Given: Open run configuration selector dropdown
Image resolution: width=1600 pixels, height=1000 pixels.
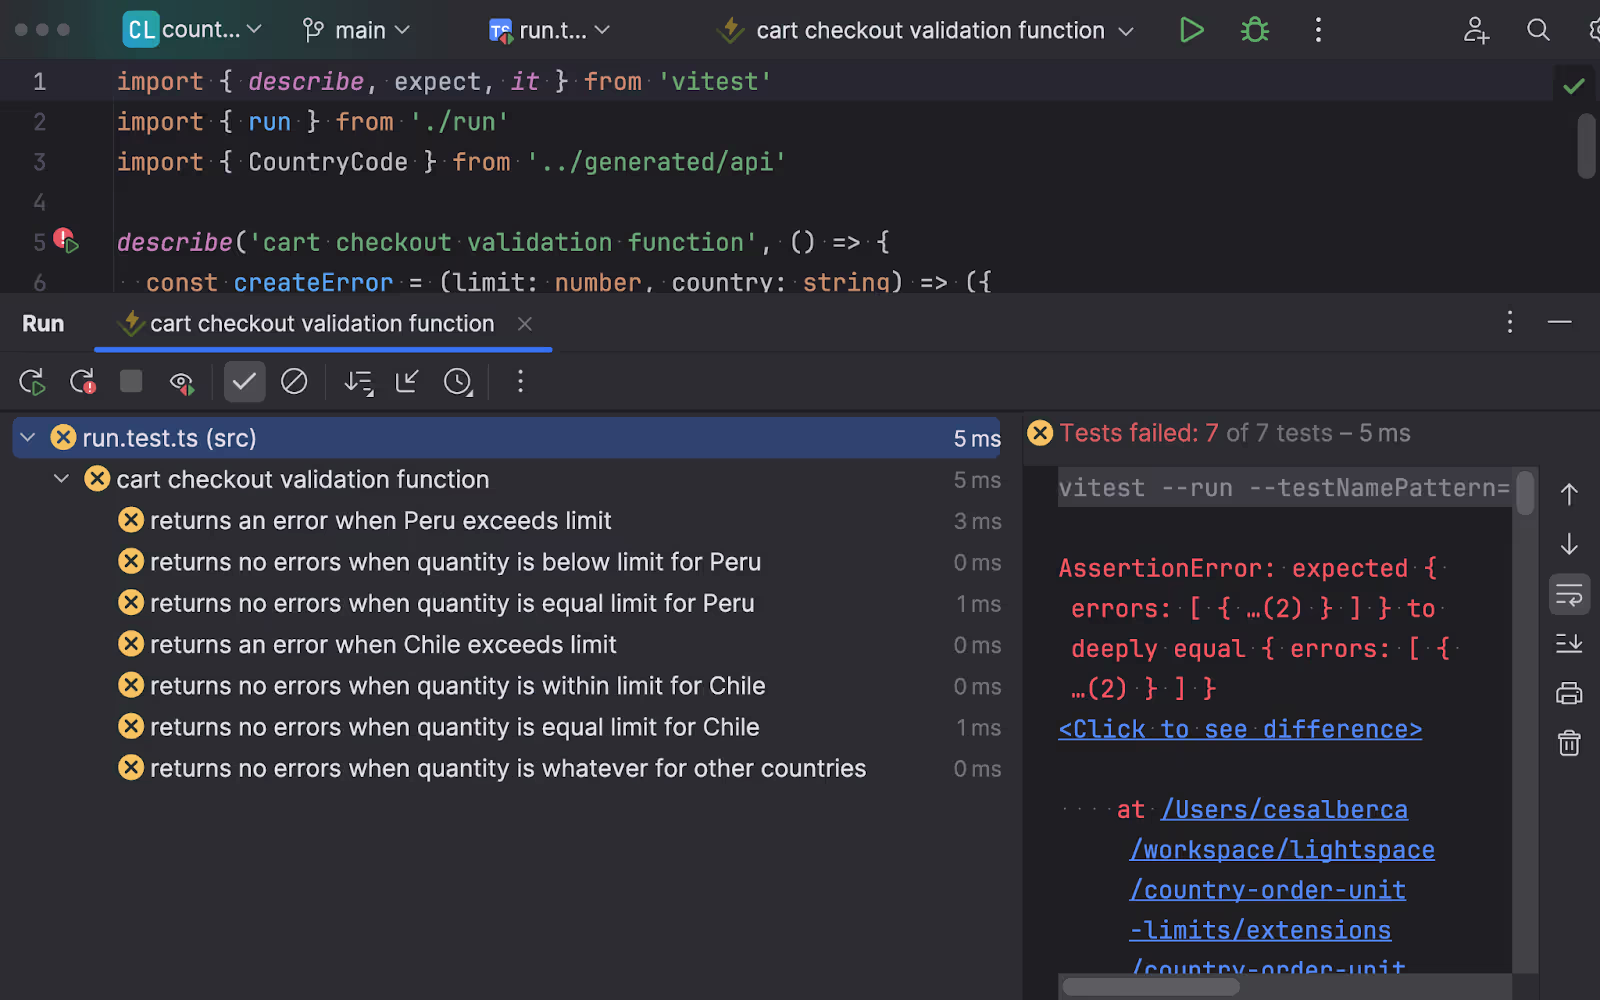Looking at the screenshot, I should coord(926,30).
